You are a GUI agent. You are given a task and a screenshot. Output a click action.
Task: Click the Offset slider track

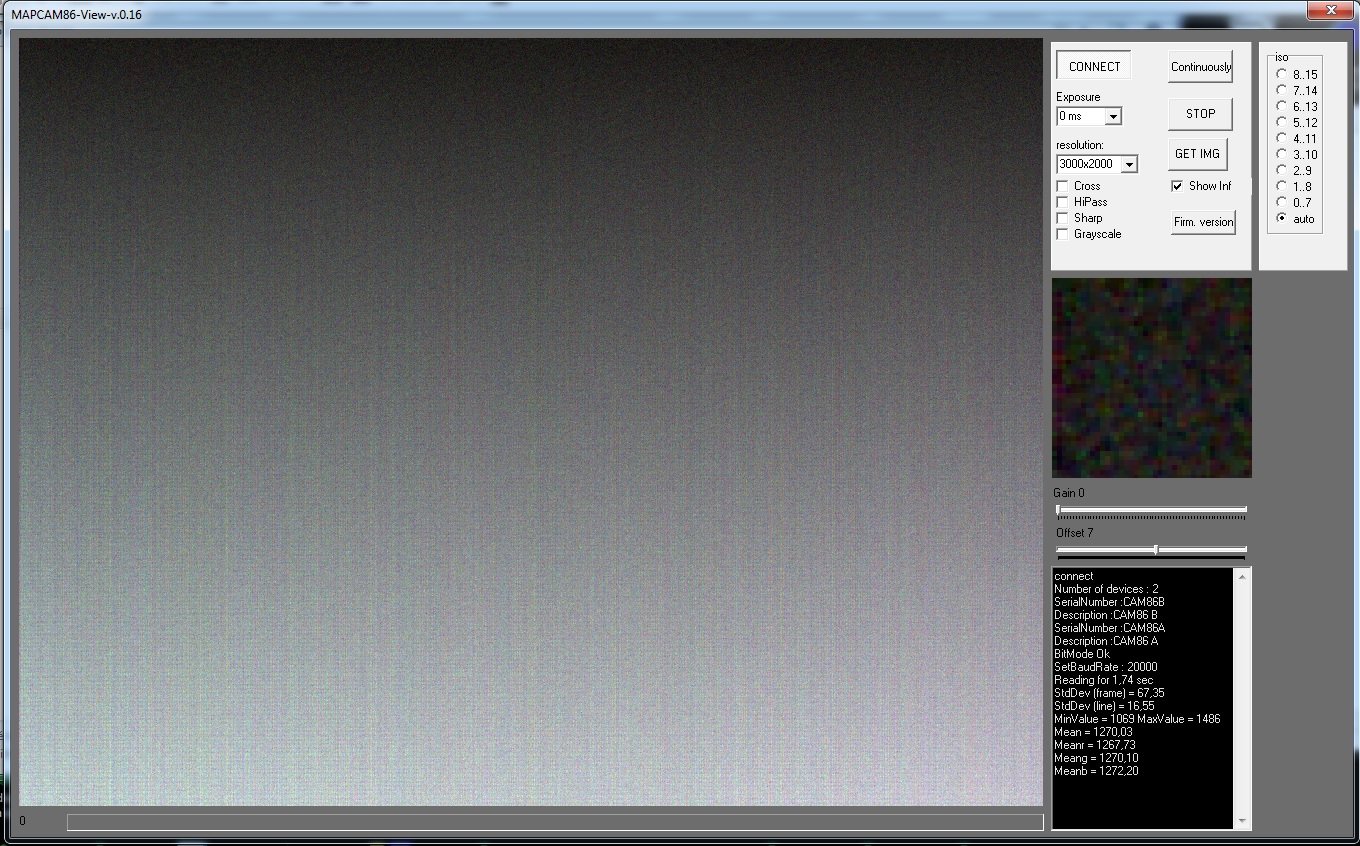point(1152,550)
